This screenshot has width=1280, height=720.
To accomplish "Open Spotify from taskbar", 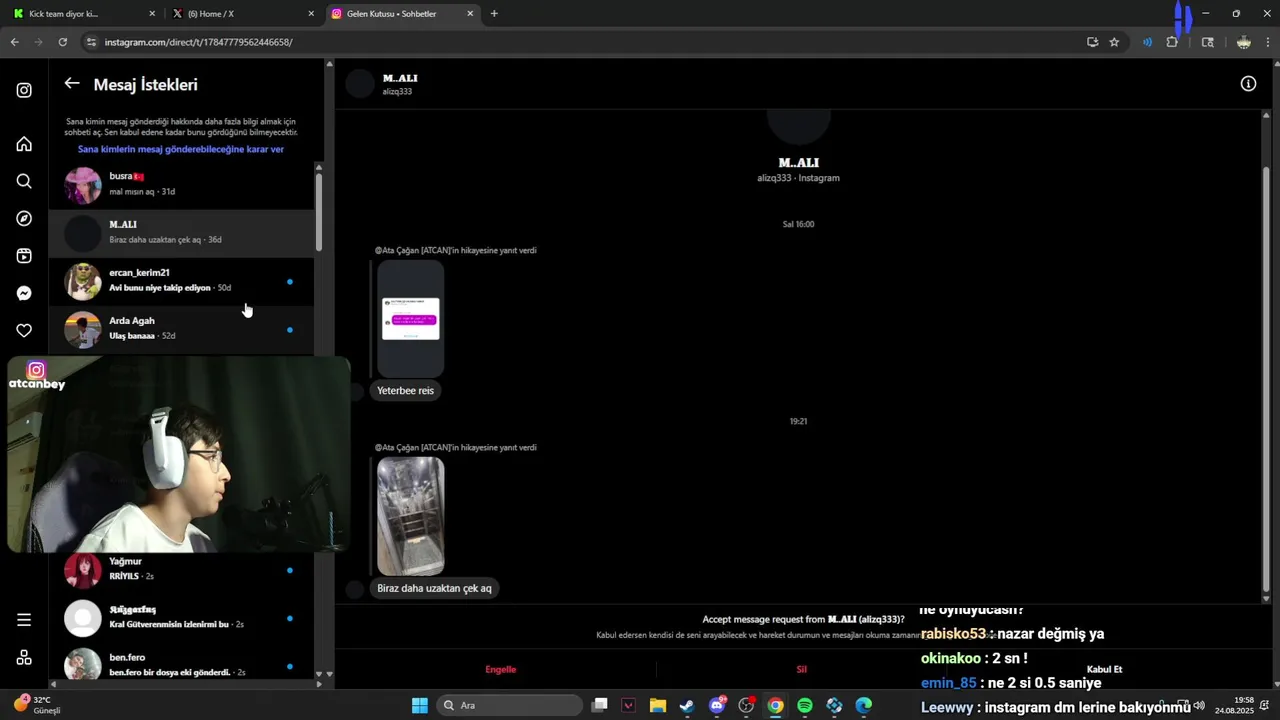I will [805, 706].
